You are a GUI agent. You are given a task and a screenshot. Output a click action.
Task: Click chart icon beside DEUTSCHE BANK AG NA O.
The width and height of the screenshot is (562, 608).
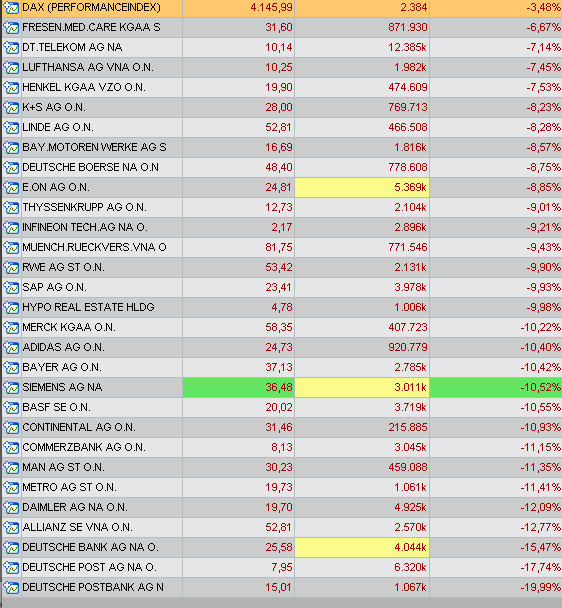12,548
